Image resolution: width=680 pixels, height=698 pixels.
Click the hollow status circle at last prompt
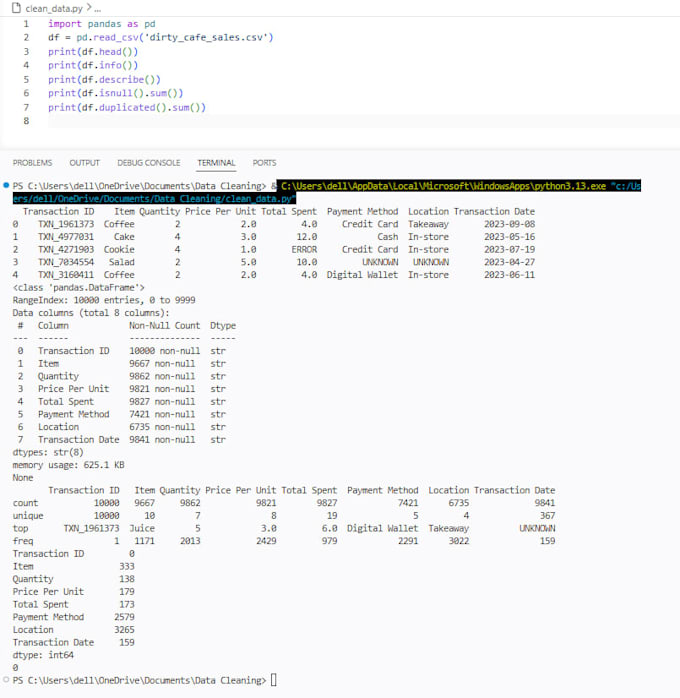coord(6,680)
